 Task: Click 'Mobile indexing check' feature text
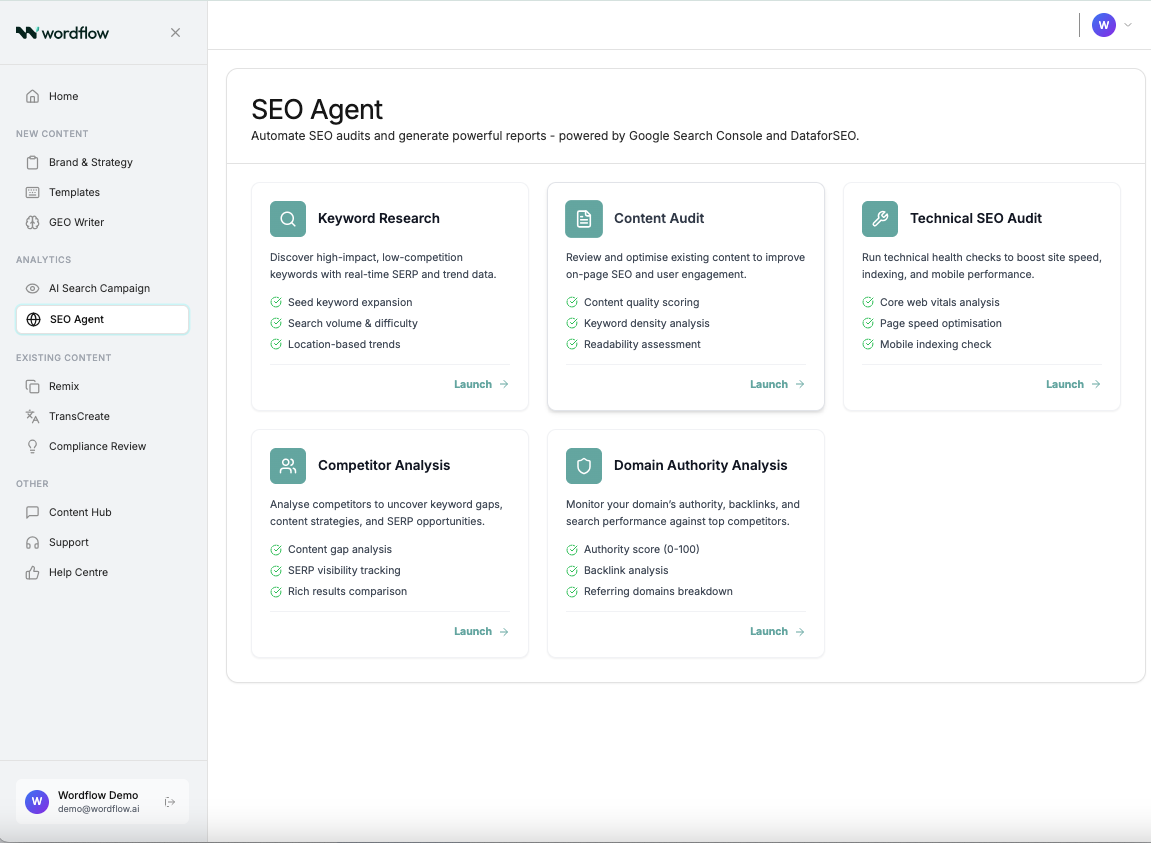(x=935, y=344)
